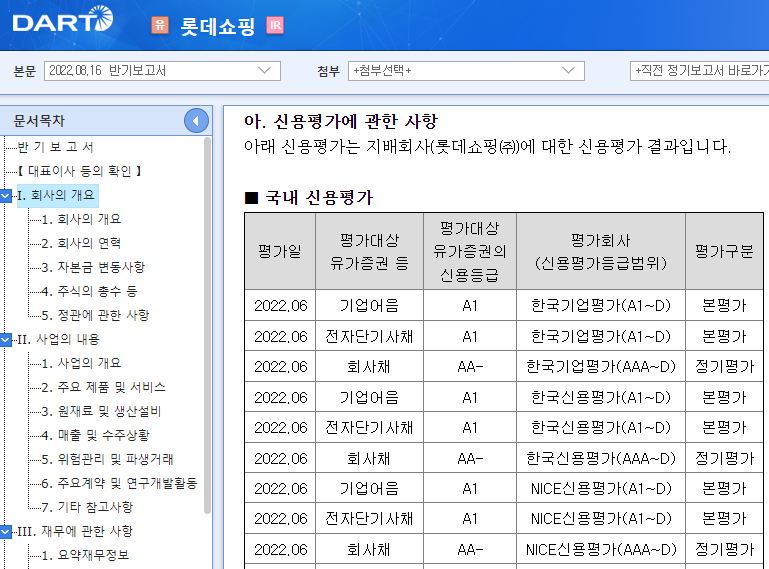Open 7. 기타 참고사항 subsection
The height and width of the screenshot is (569, 769).
click(87, 507)
